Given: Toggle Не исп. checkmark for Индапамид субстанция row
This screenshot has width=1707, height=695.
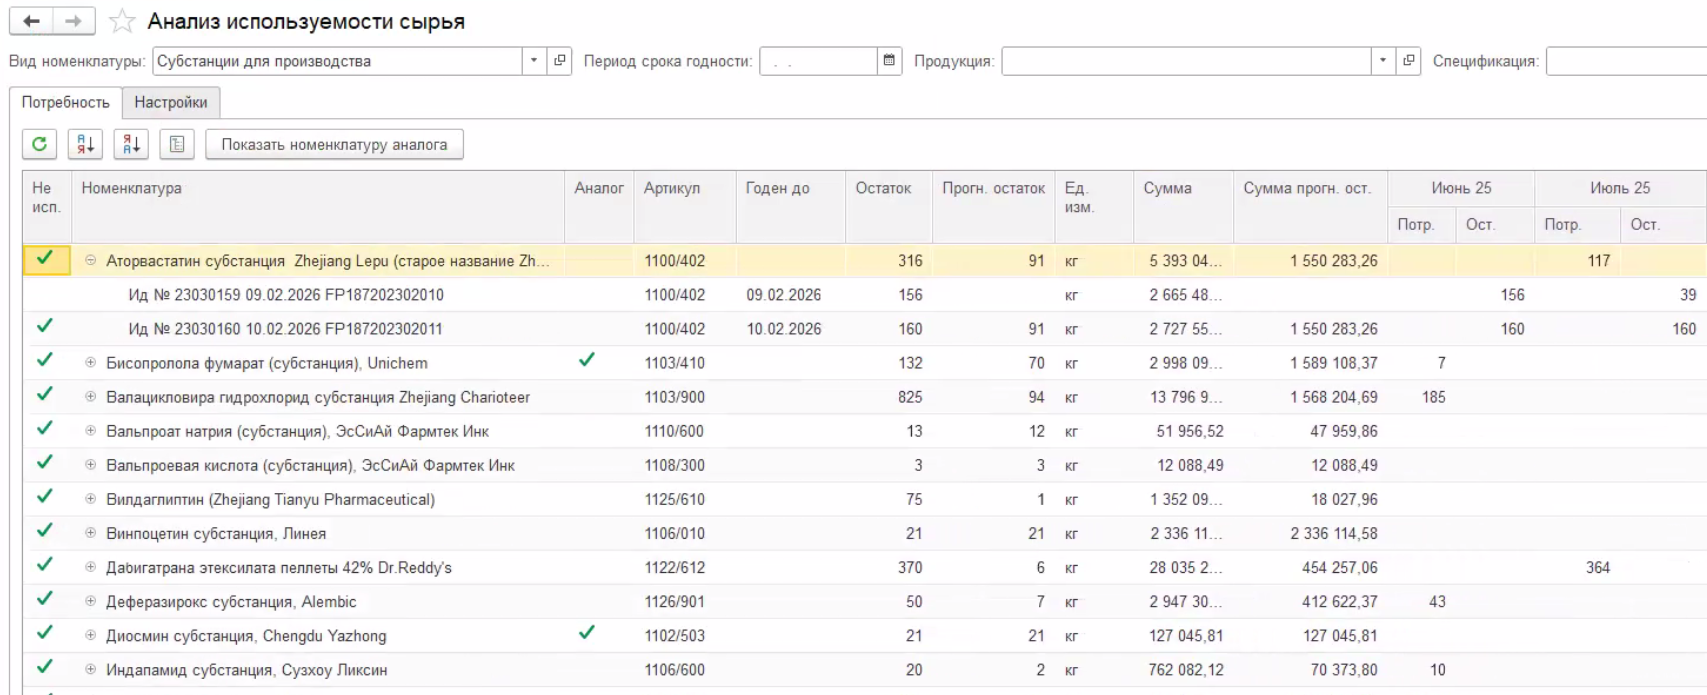Looking at the screenshot, I should pos(44,667).
